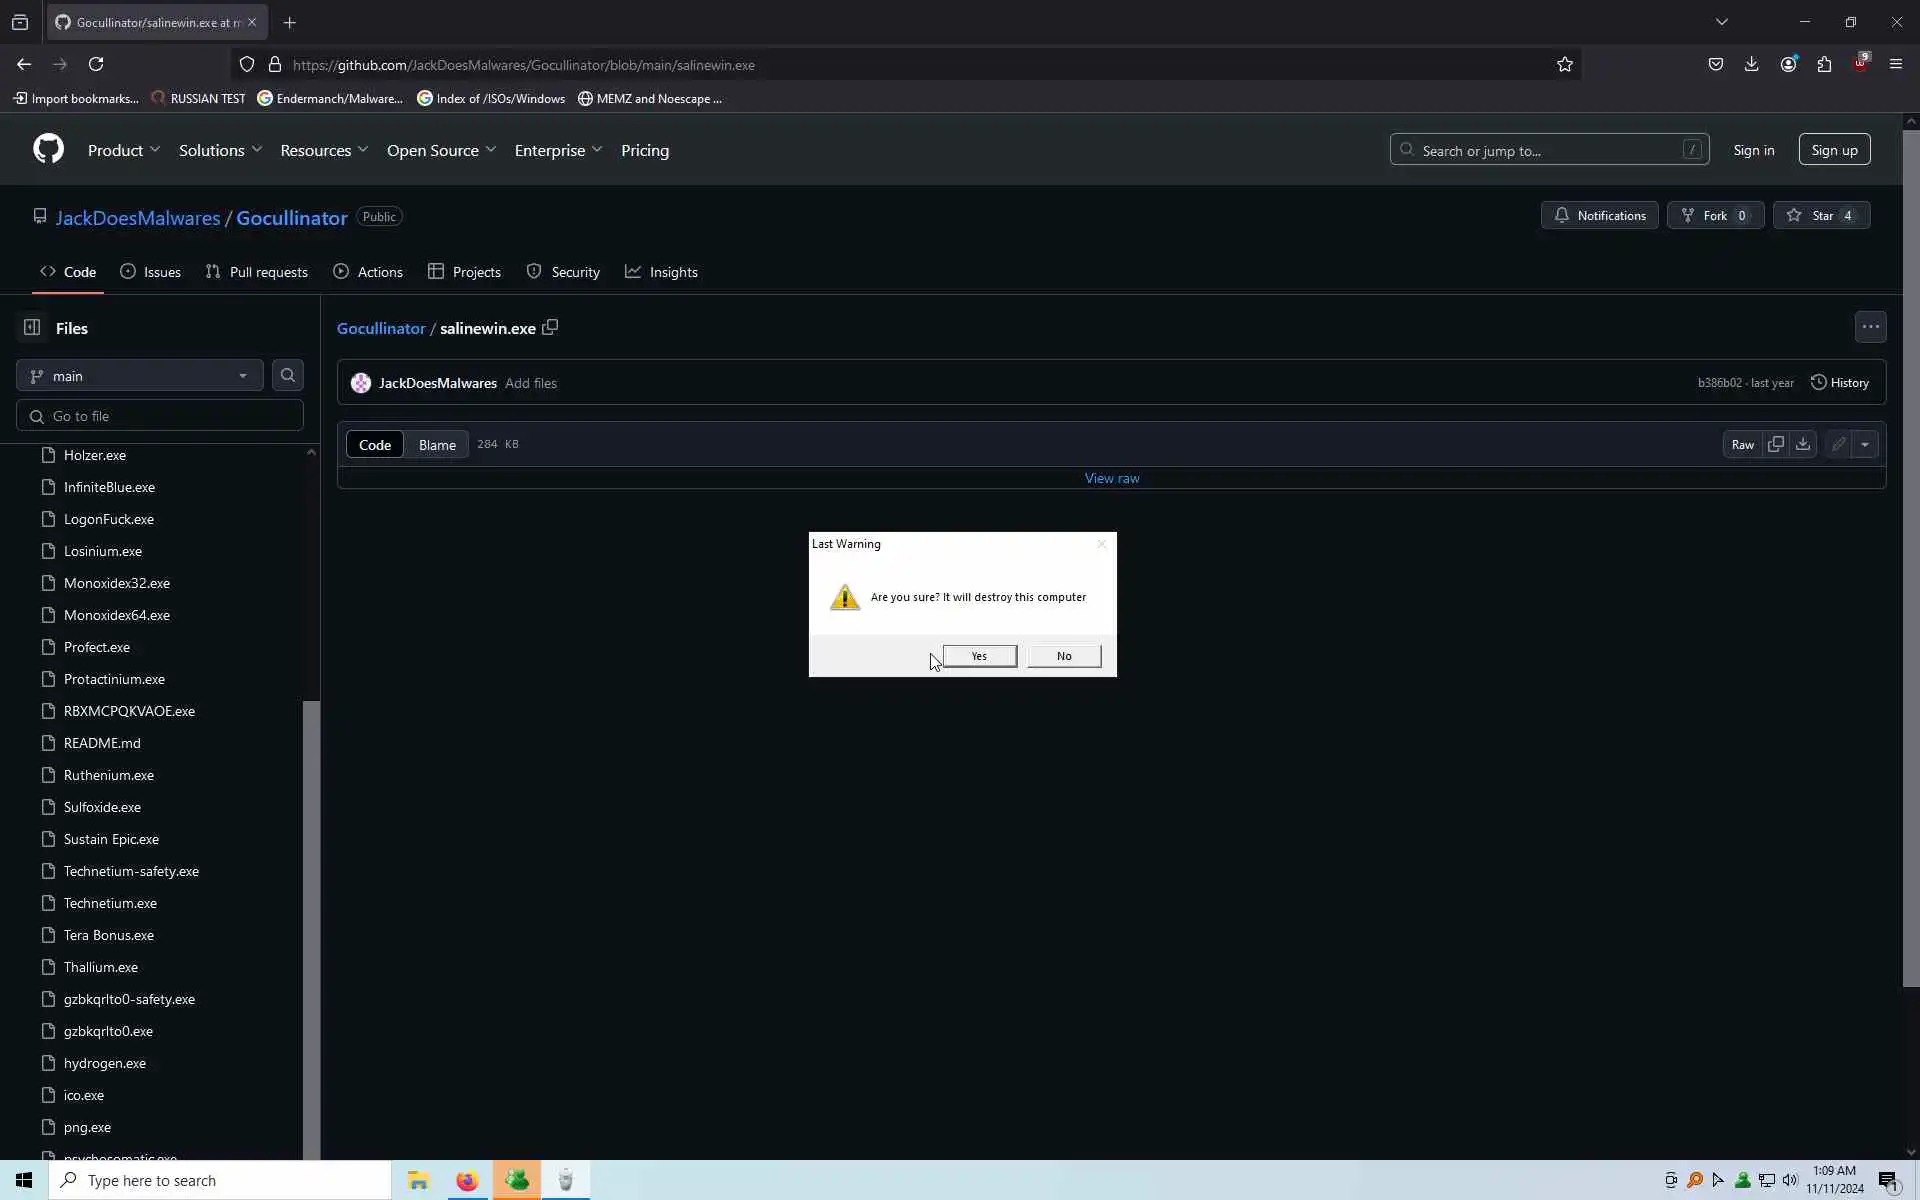The width and height of the screenshot is (1920, 1200).
Task: Expand the main branch dropdown
Action: click(139, 376)
